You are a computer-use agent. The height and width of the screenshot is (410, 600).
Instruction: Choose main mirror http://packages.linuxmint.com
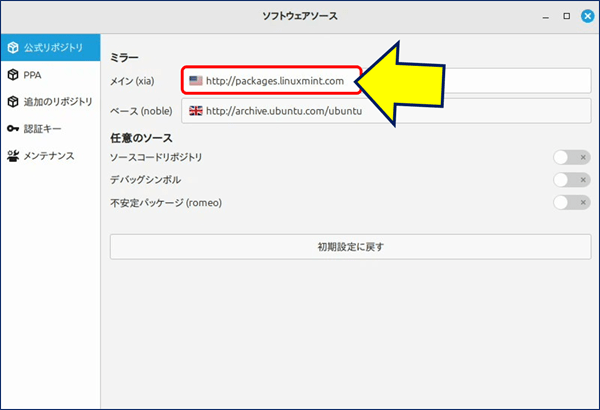click(x=386, y=81)
